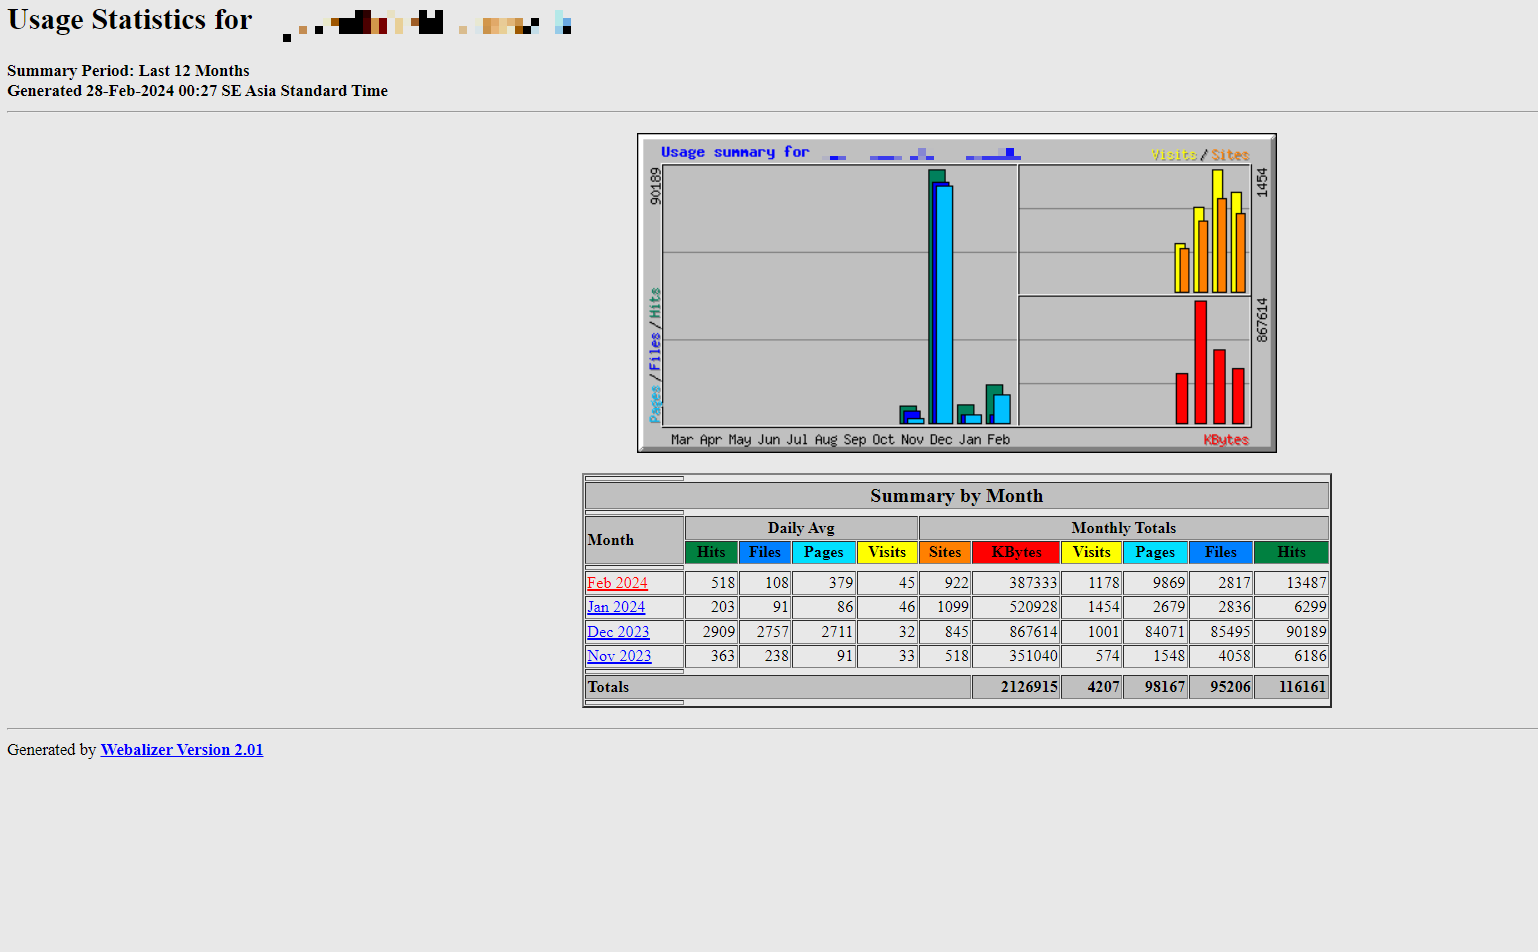The height and width of the screenshot is (952, 1538).
Task: Click the "Monthly Totals" group header
Action: click(x=1124, y=528)
